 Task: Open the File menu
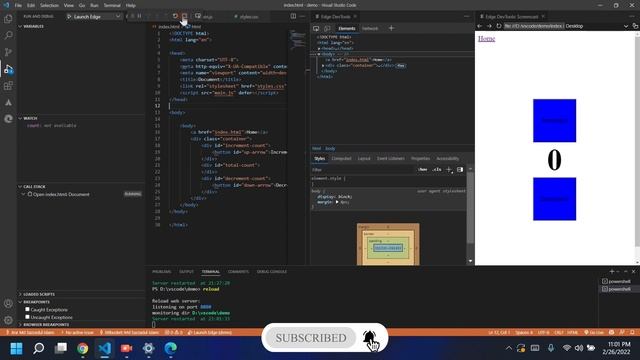(x=18, y=6)
